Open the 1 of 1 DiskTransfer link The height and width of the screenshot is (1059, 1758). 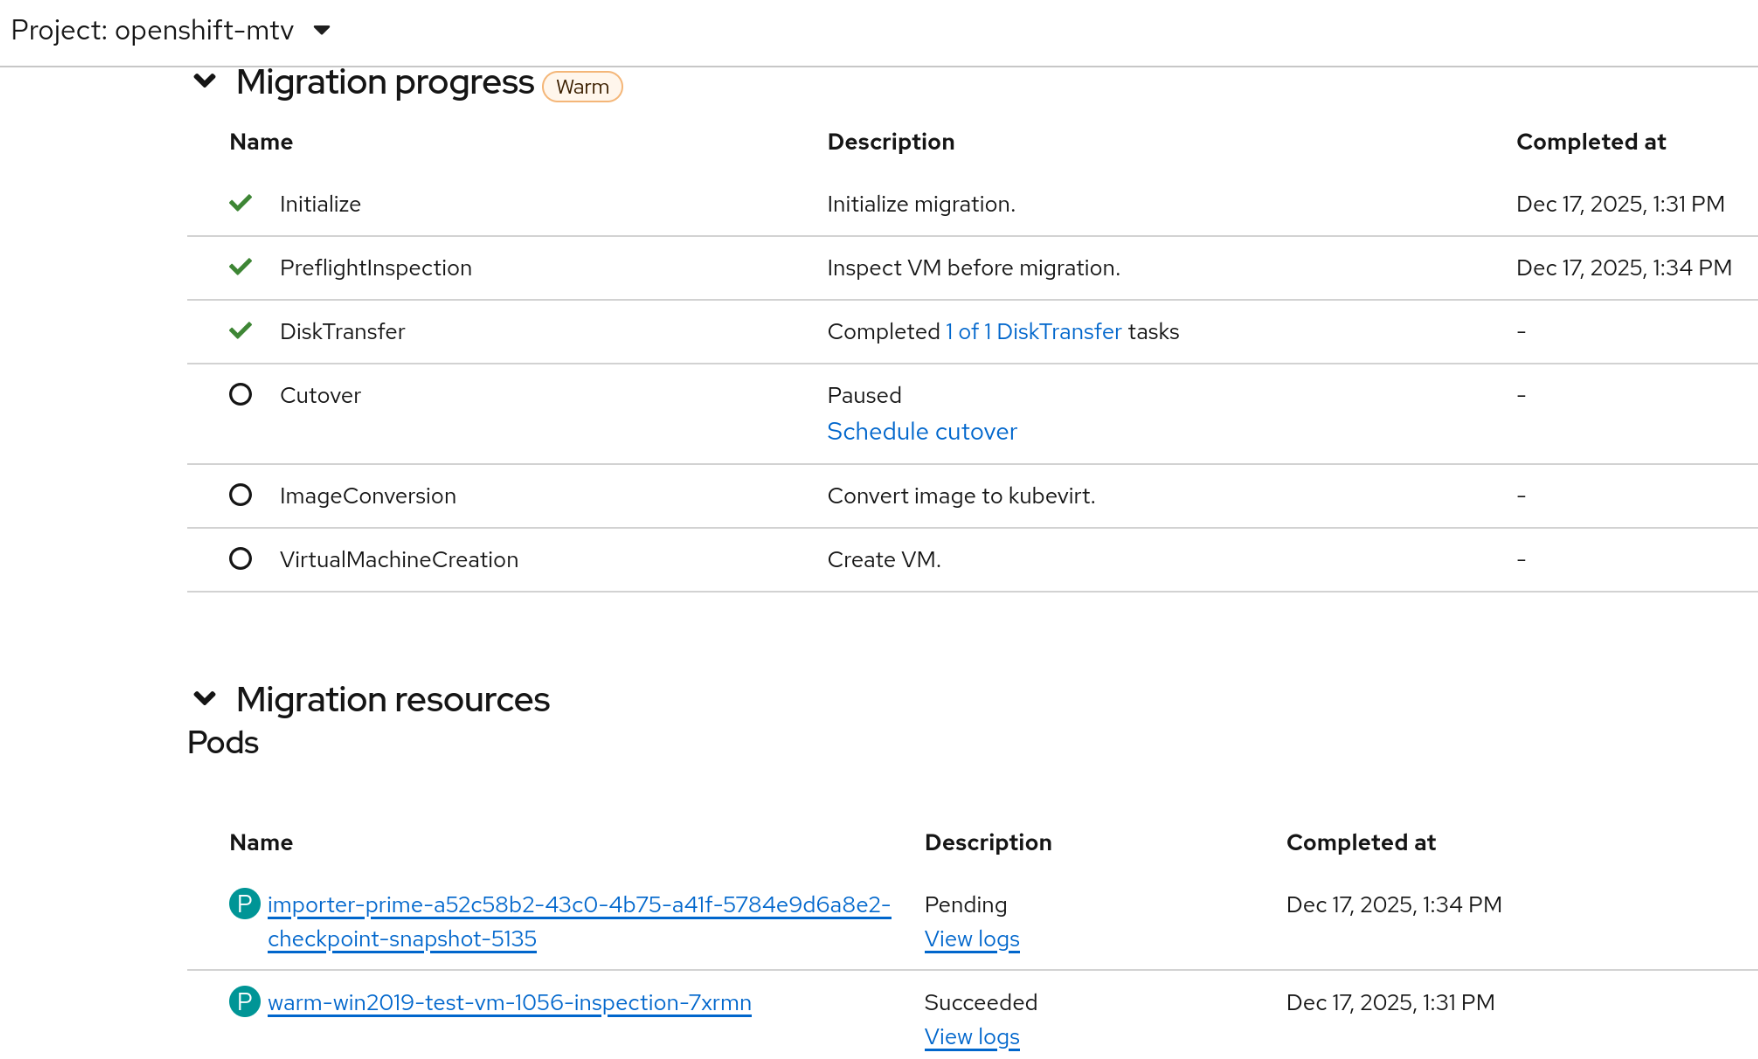tap(1033, 331)
